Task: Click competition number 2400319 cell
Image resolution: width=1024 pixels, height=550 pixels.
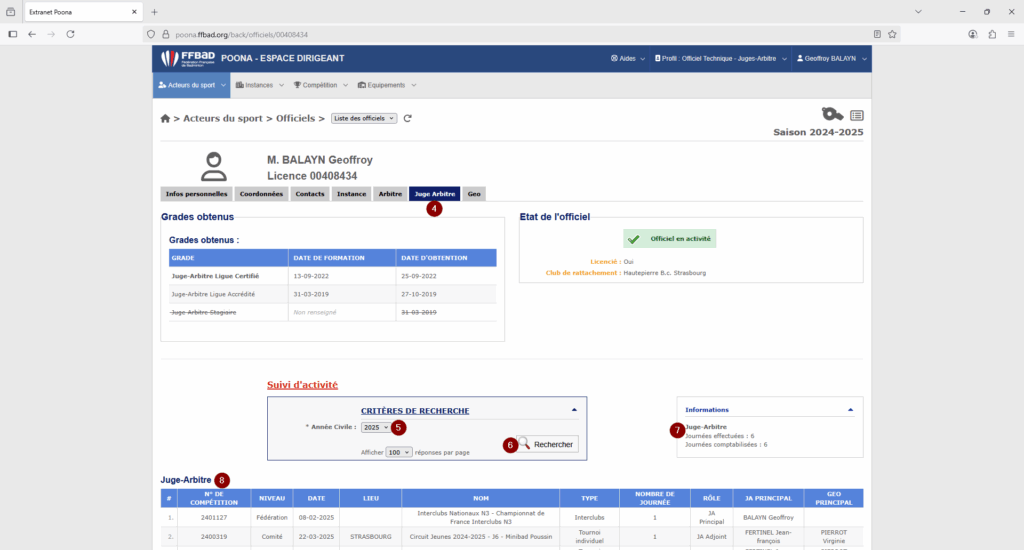Action: 214,536
